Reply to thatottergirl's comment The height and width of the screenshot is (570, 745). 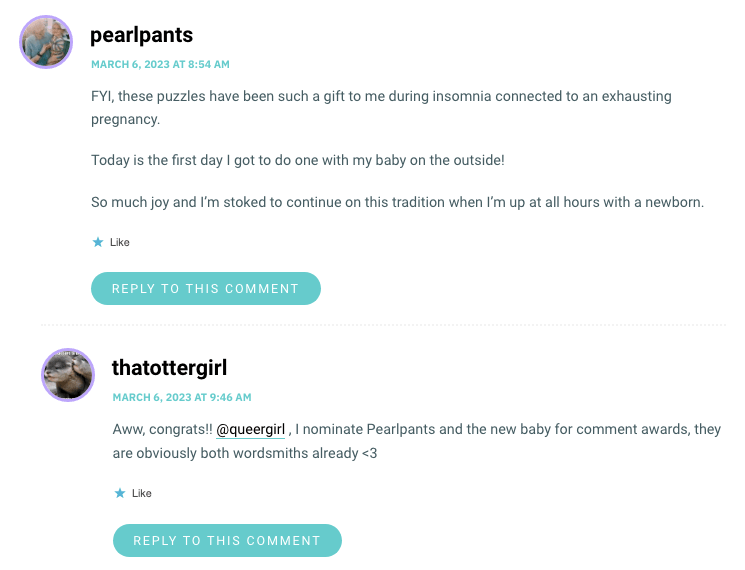point(227,541)
